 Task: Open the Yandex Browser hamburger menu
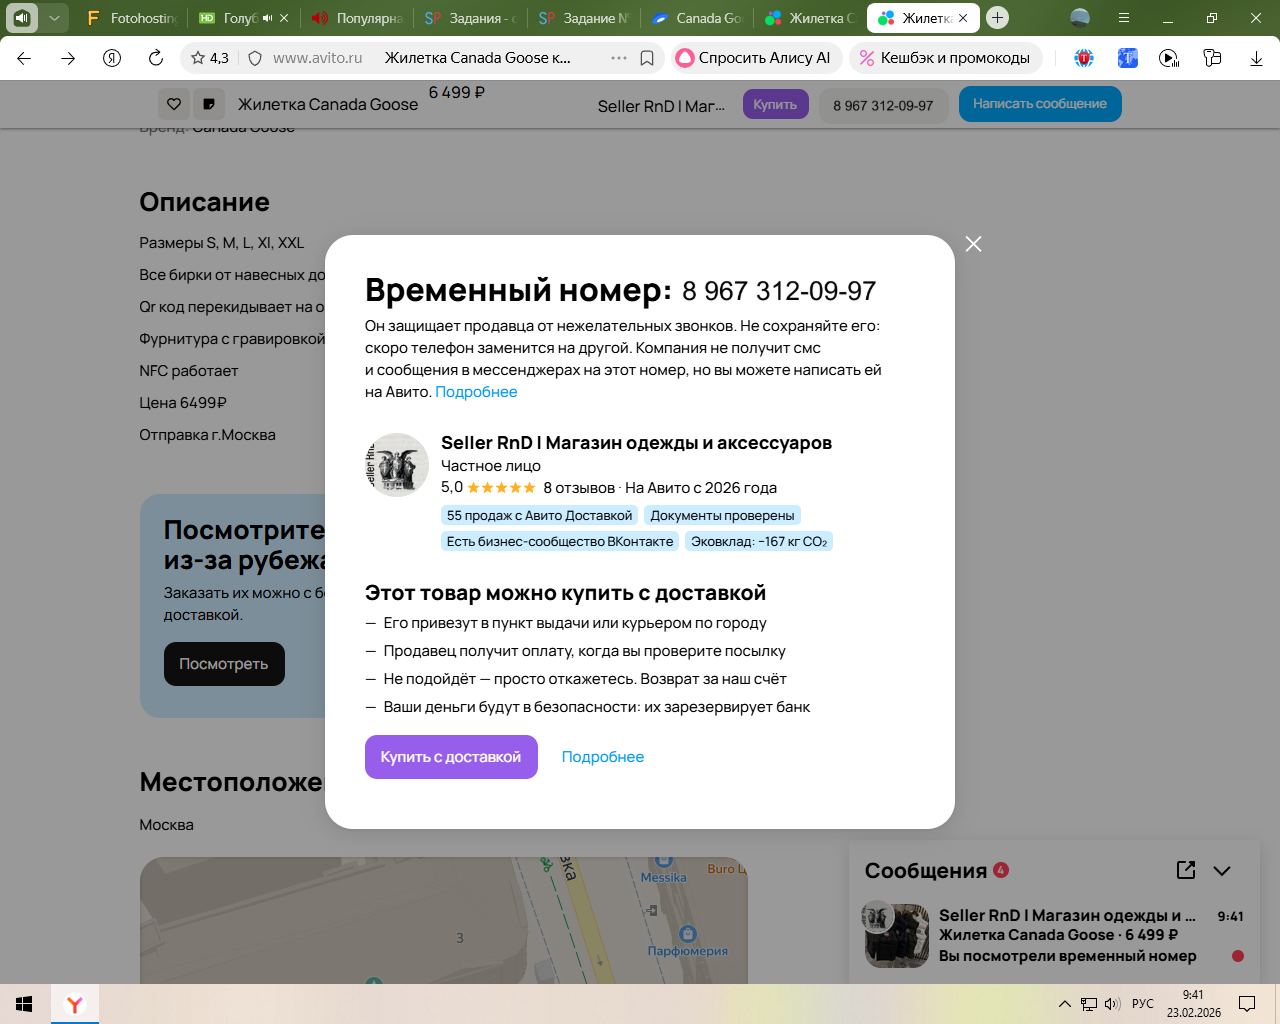coord(1124,18)
